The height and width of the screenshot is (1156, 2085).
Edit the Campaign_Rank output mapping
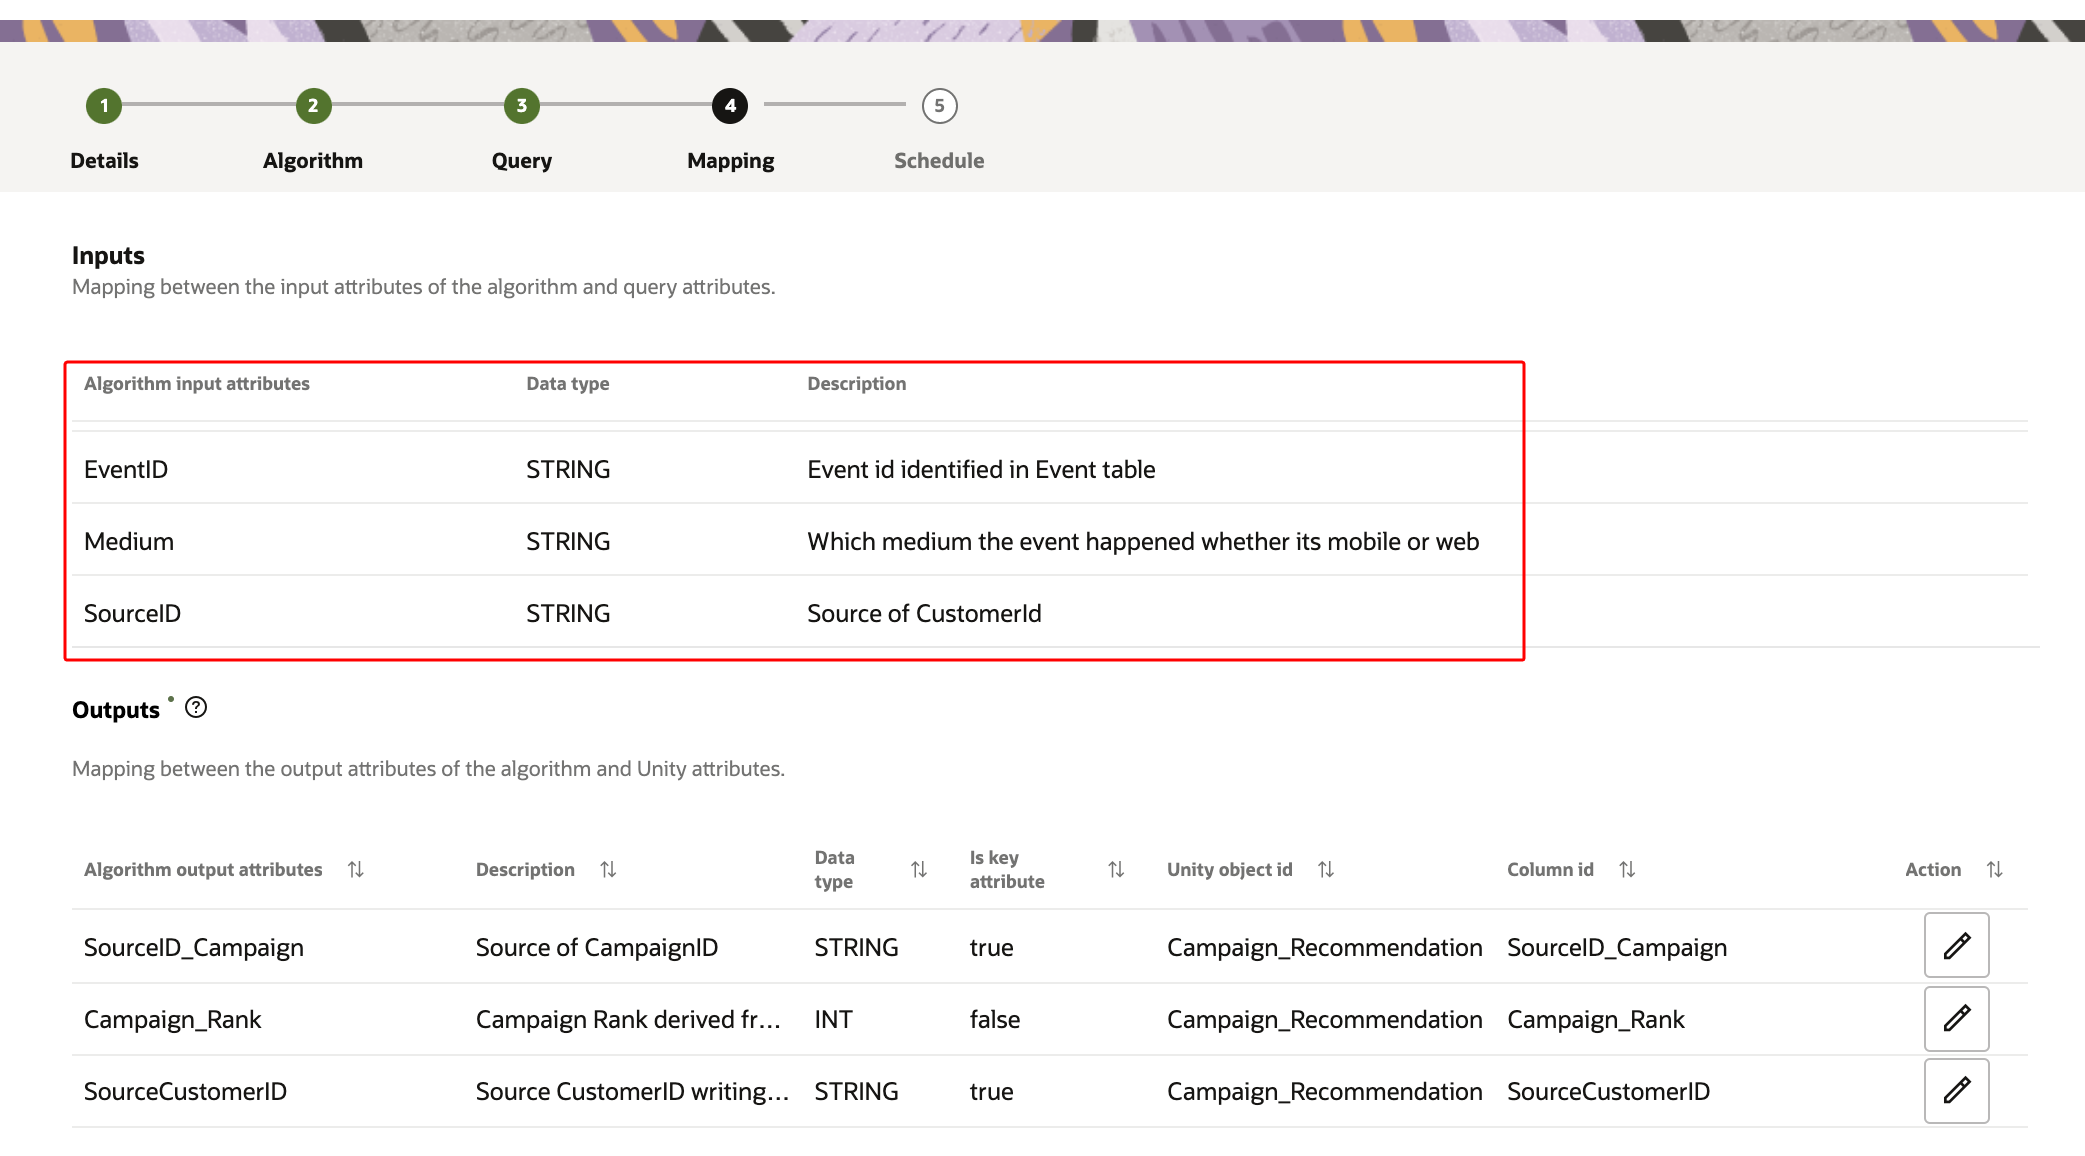(x=1956, y=1018)
